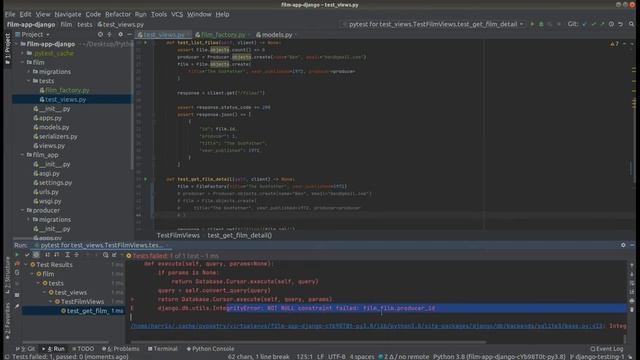Screen dimensions: 640x360
Task: Collapse all test results icon
Action: coord(76,255)
